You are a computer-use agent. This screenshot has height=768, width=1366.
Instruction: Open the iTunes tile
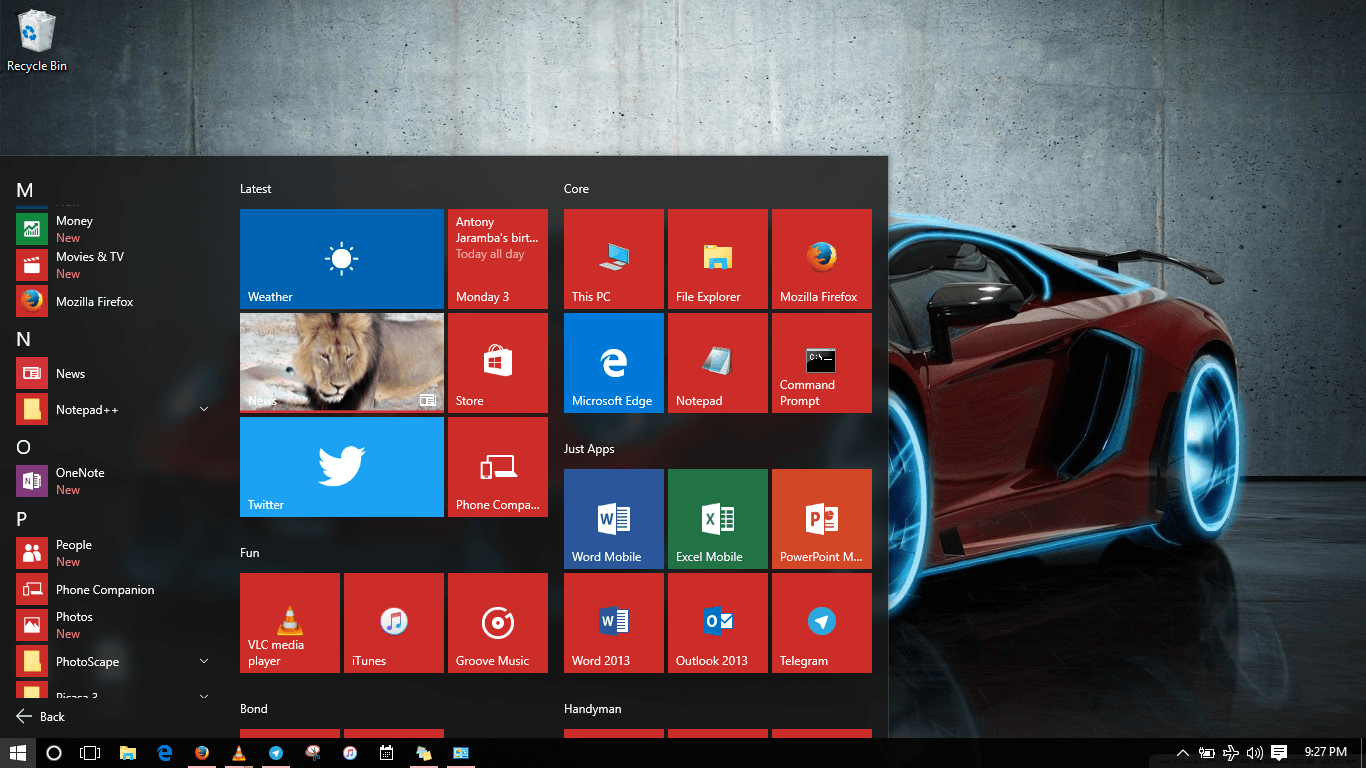(x=394, y=623)
